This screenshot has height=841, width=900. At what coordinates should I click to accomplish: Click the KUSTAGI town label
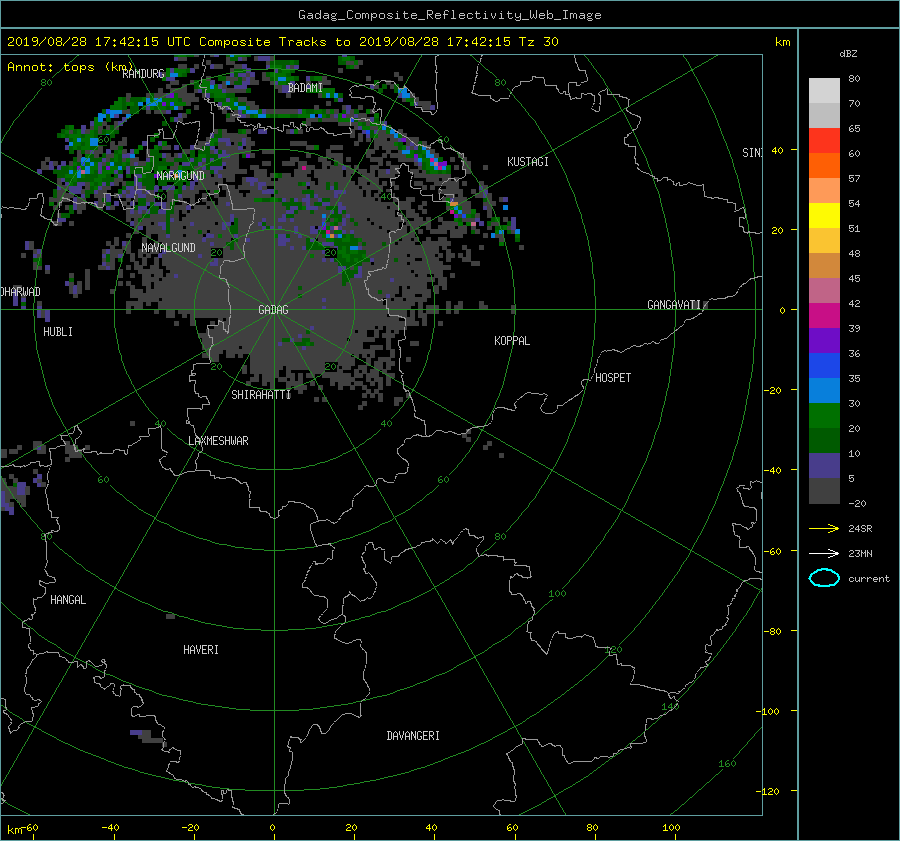pos(527,162)
